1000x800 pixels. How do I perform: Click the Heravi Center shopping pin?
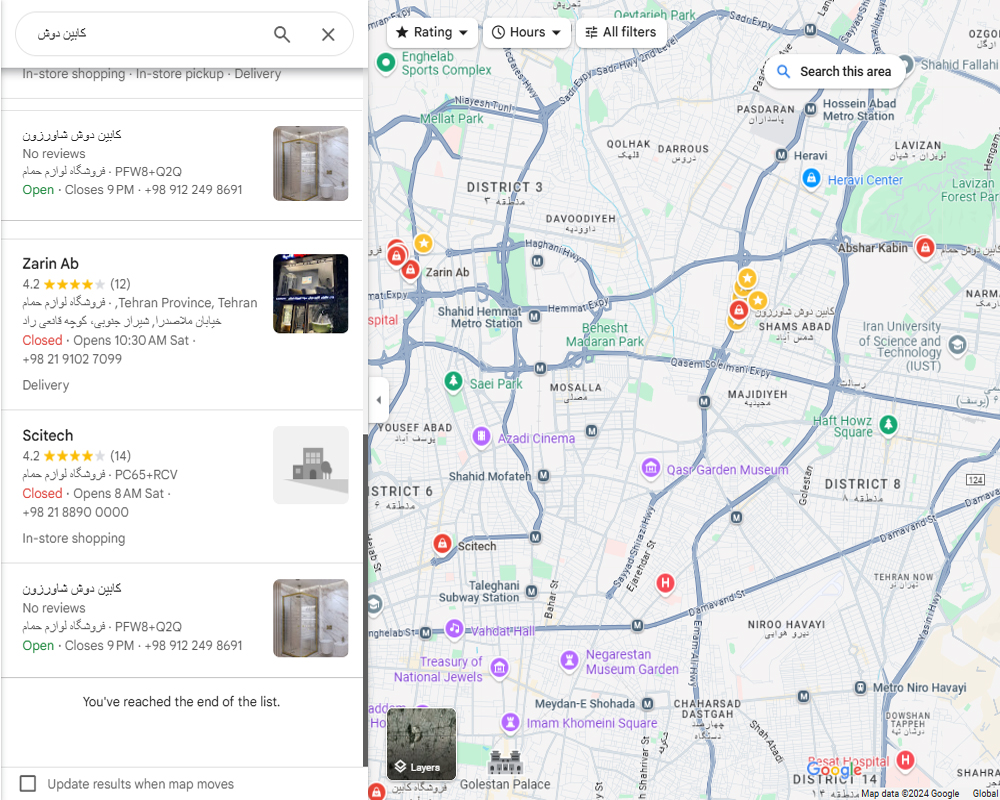[811, 178]
